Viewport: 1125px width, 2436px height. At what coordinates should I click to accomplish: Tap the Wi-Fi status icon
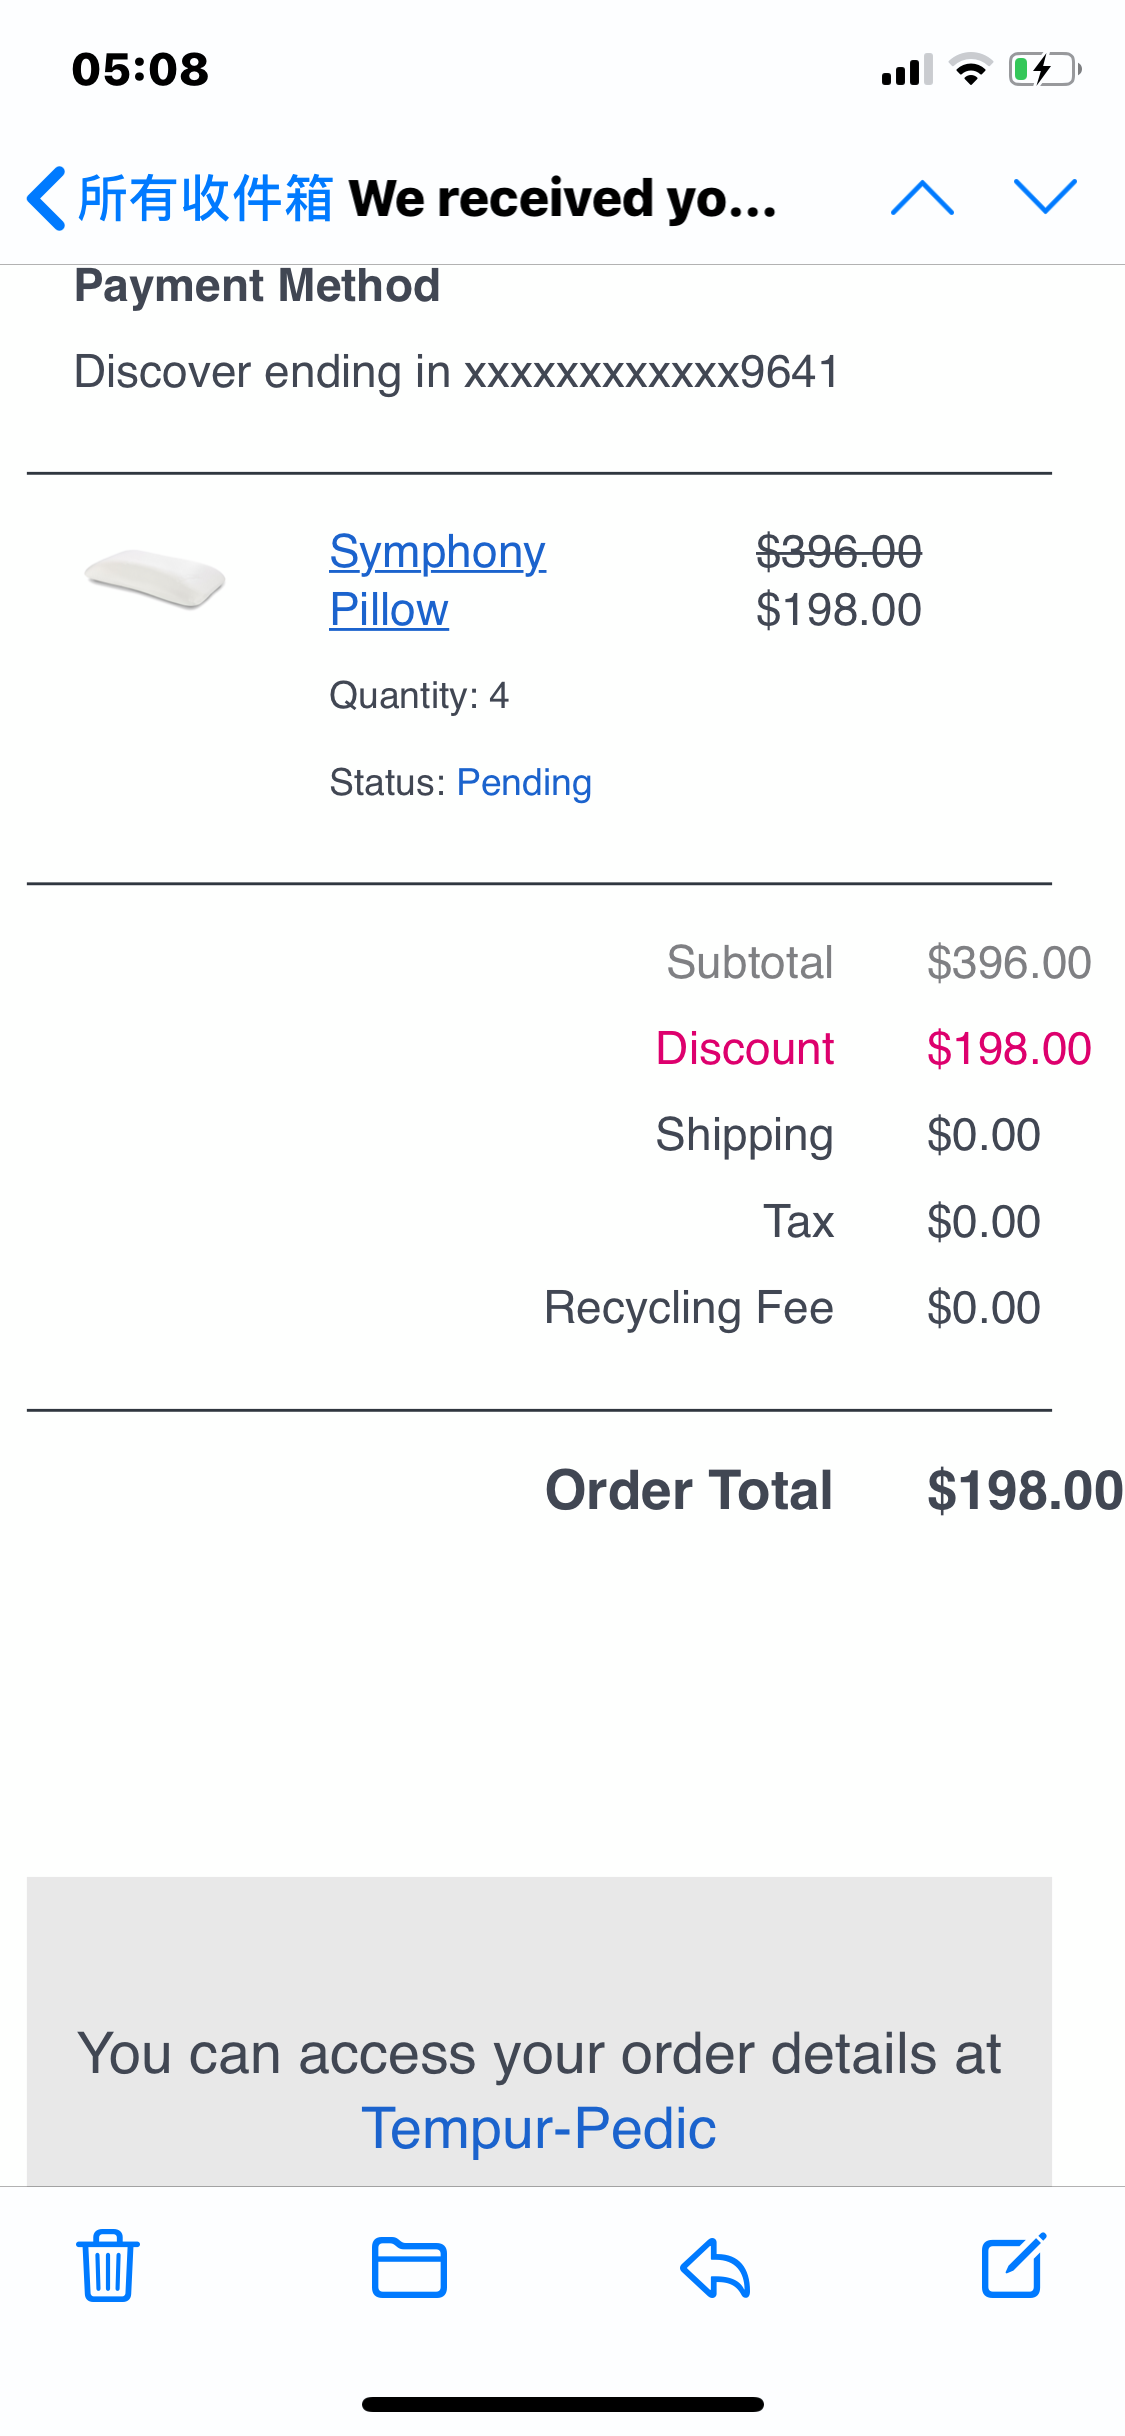pyautogui.click(x=970, y=70)
